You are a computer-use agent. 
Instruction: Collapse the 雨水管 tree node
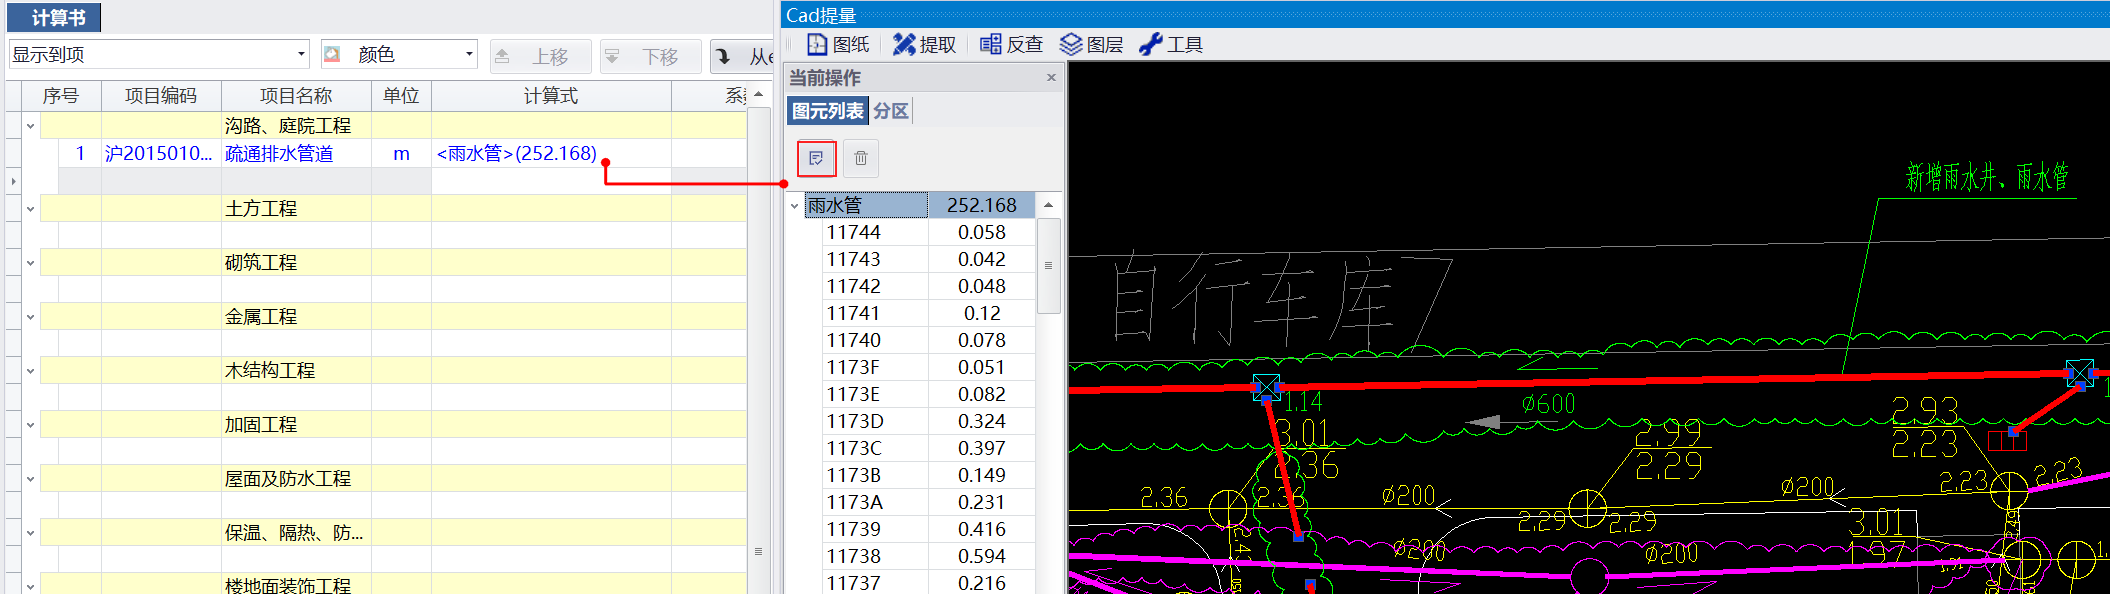click(795, 206)
